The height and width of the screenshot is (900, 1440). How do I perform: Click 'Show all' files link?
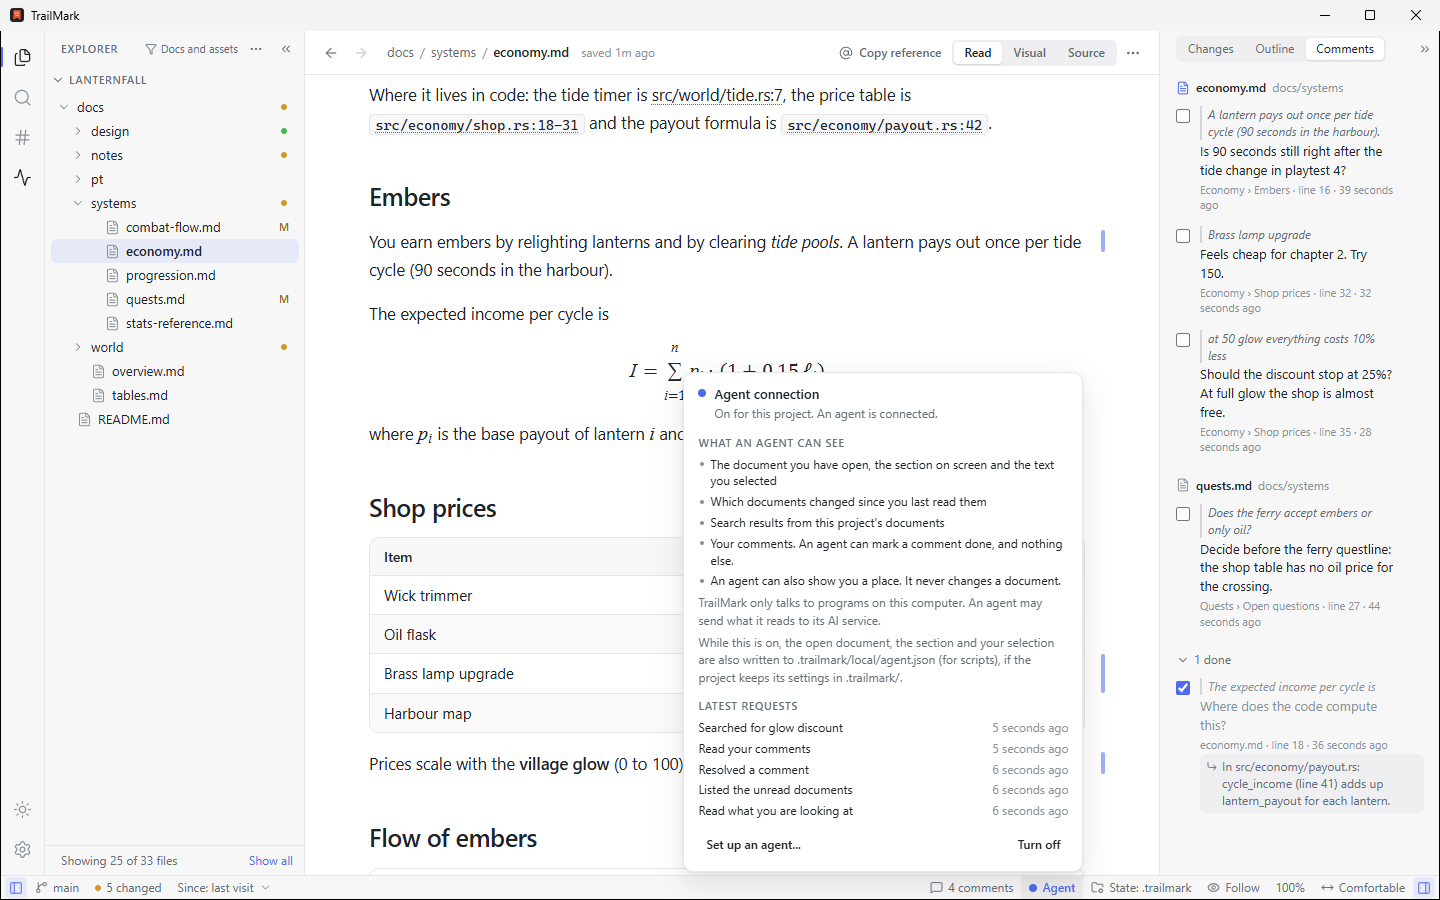tap(271, 861)
